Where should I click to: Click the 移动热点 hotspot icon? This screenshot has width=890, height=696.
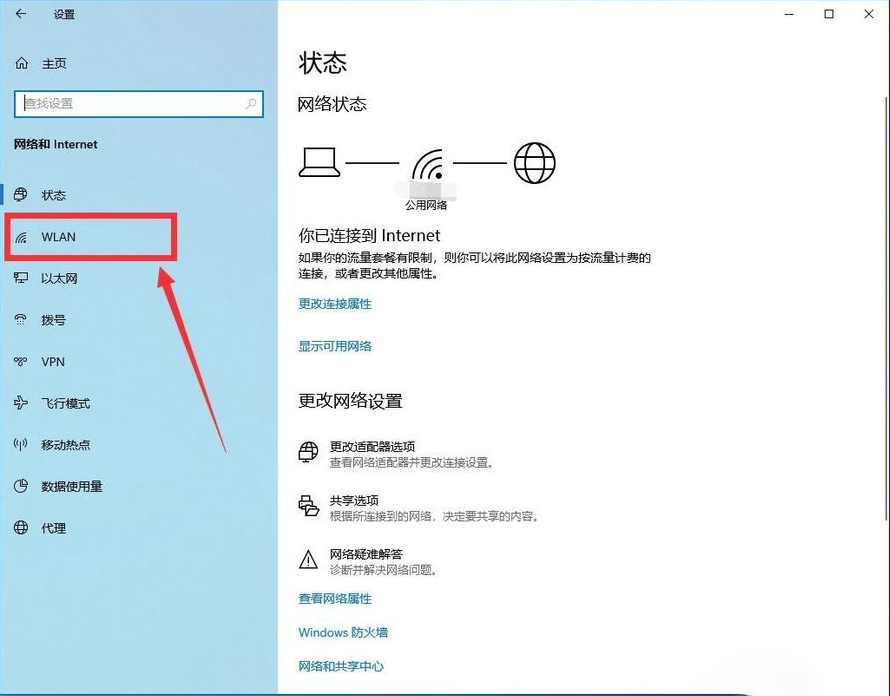click(x=20, y=445)
